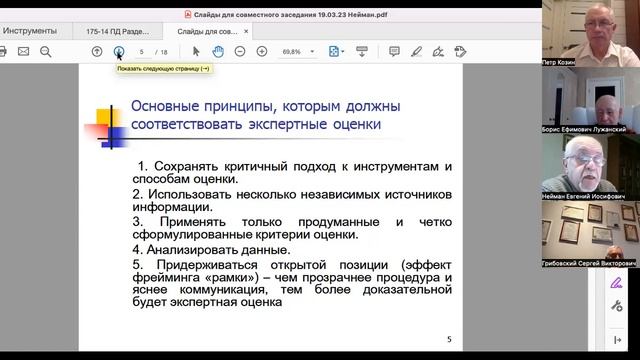The width and height of the screenshot is (640, 360).
Task: Select Грибовский Сергей Викторович's video tile
Action: [x=591, y=234]
